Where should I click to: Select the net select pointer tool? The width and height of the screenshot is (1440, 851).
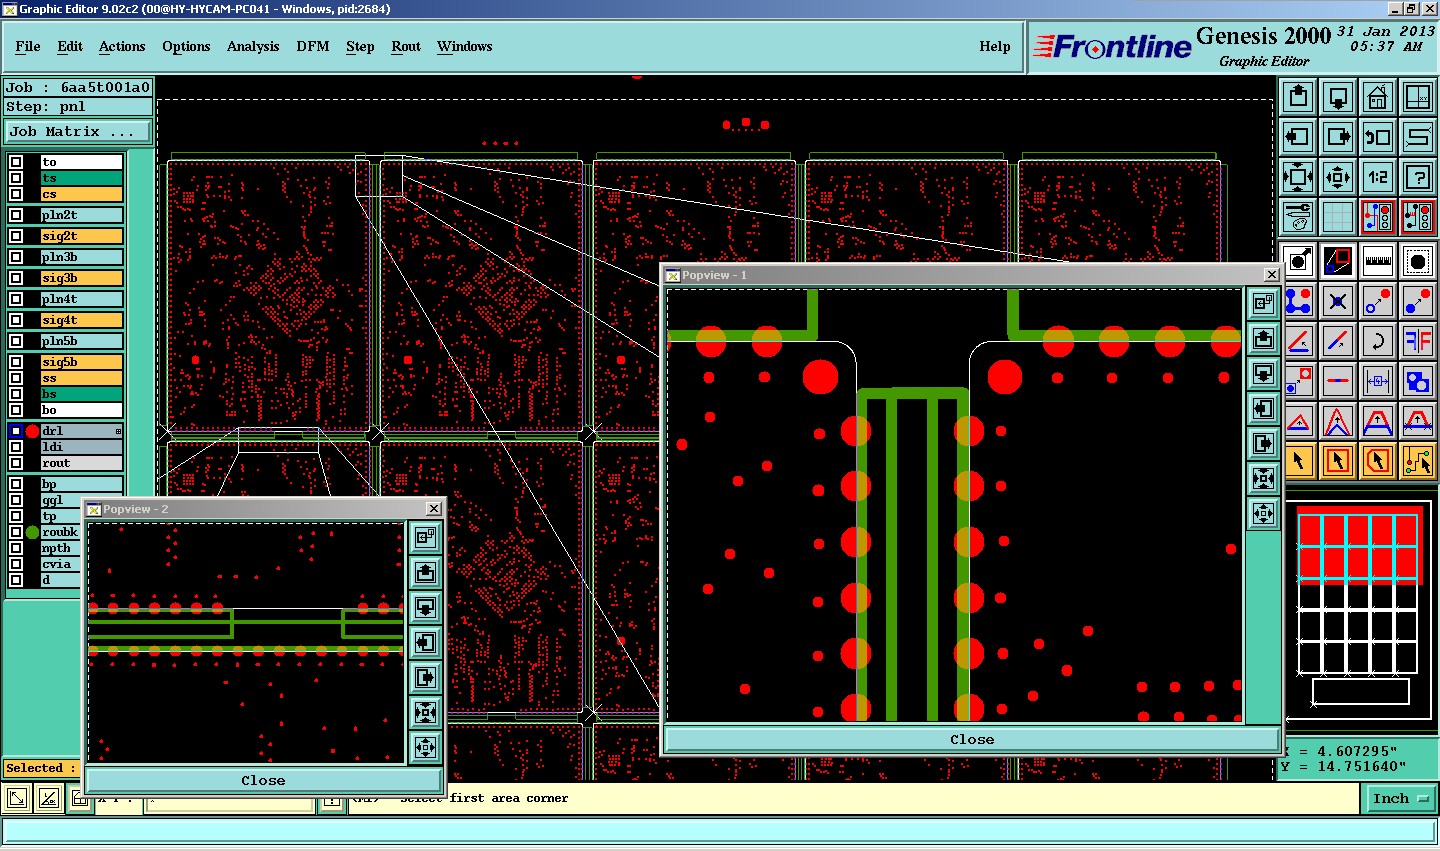(x=1418, y=461)
